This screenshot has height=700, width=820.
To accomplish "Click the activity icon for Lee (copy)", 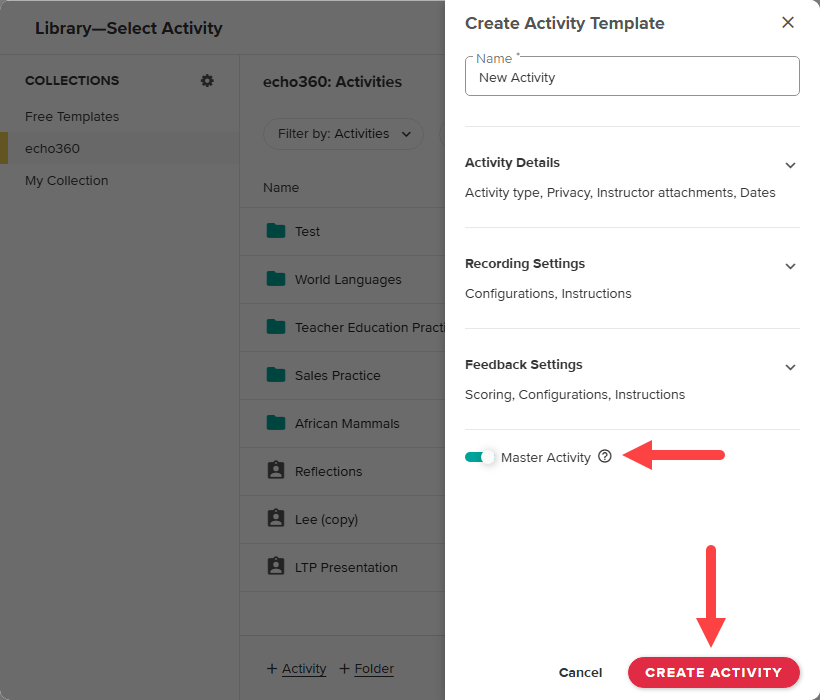I will tap(276, 519).
